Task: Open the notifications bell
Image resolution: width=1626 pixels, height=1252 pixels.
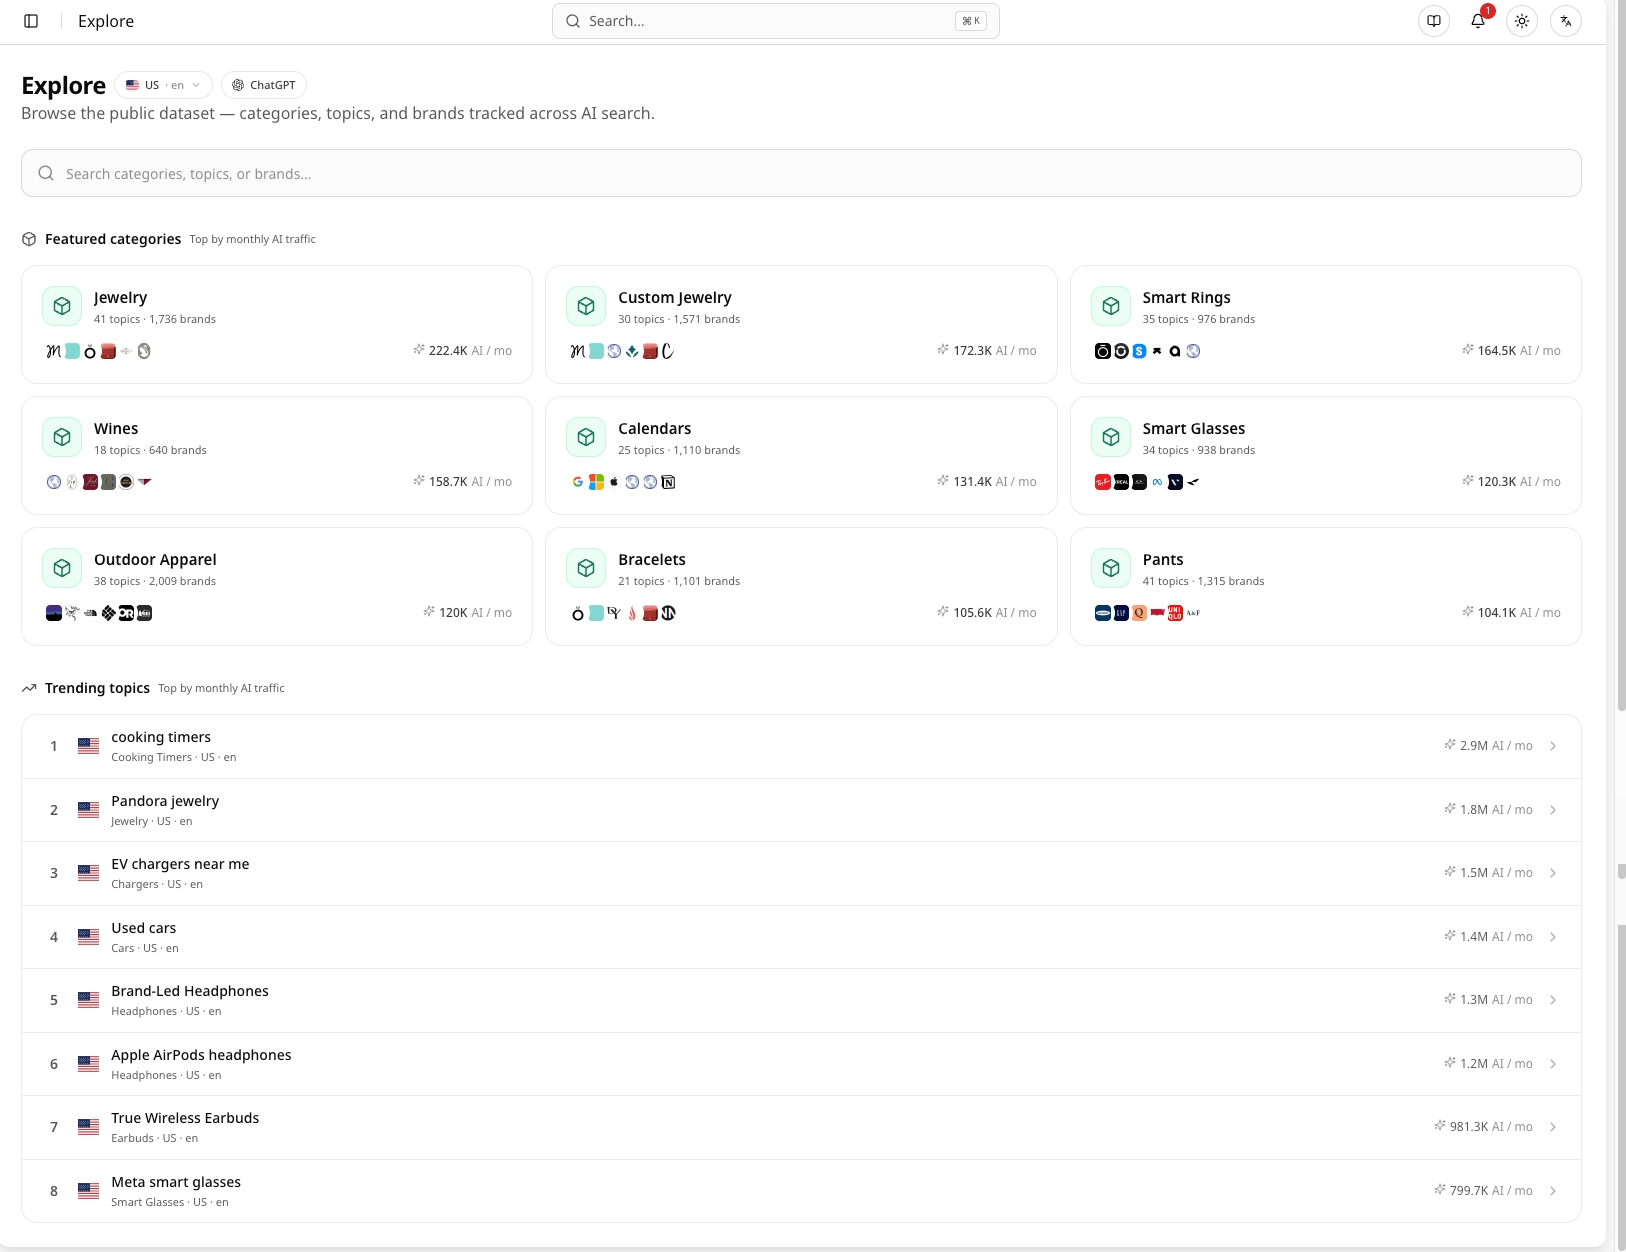Action: pos(1478,21)
